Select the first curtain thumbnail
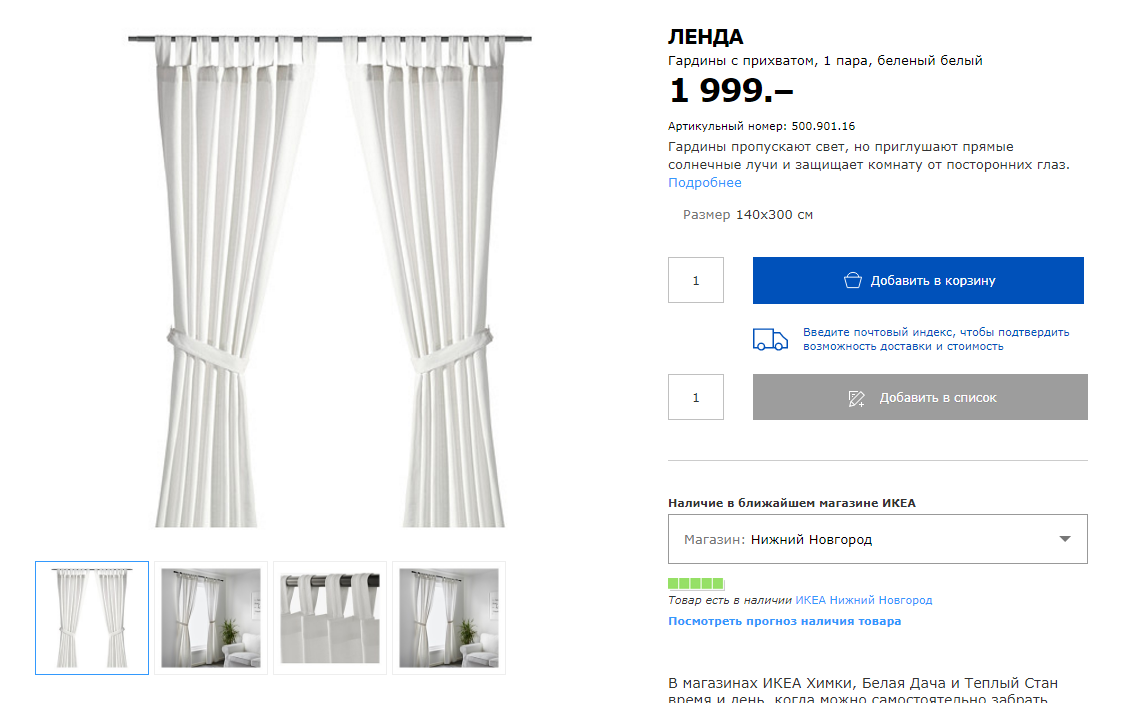The image size is (1126, 703). [92, 617]
